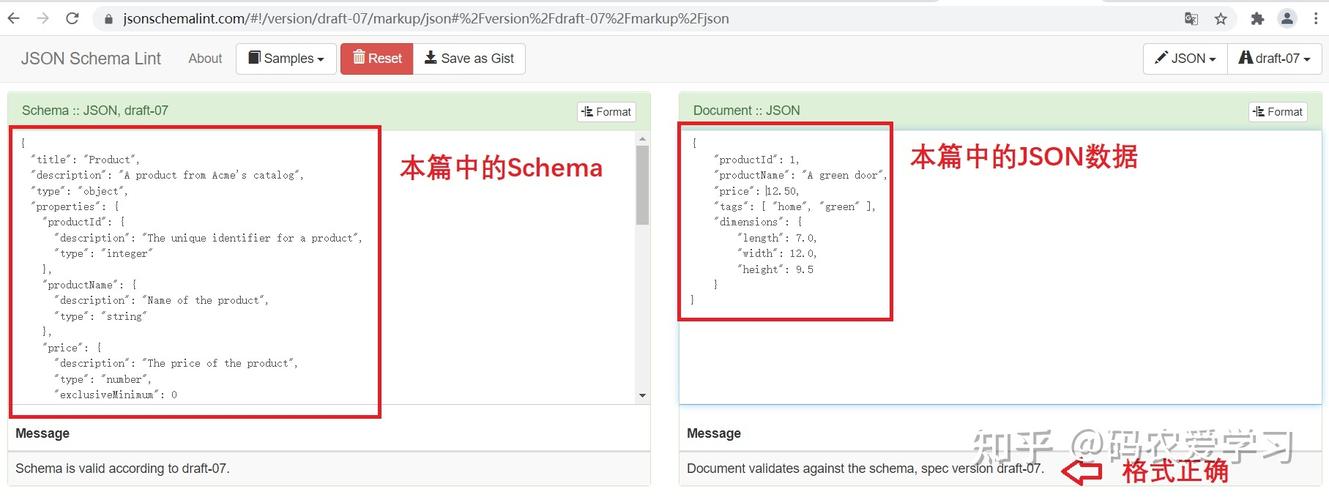Viewport: 1329px width, 500px height.
Task: Open the browser extensions puzzle icon
Action: [1258, 18]
